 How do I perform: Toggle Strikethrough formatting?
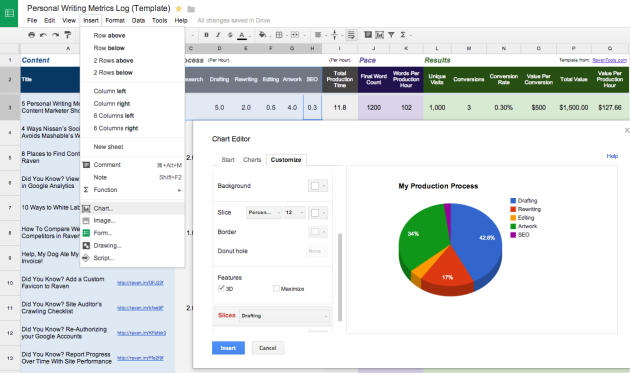point(230,35)
